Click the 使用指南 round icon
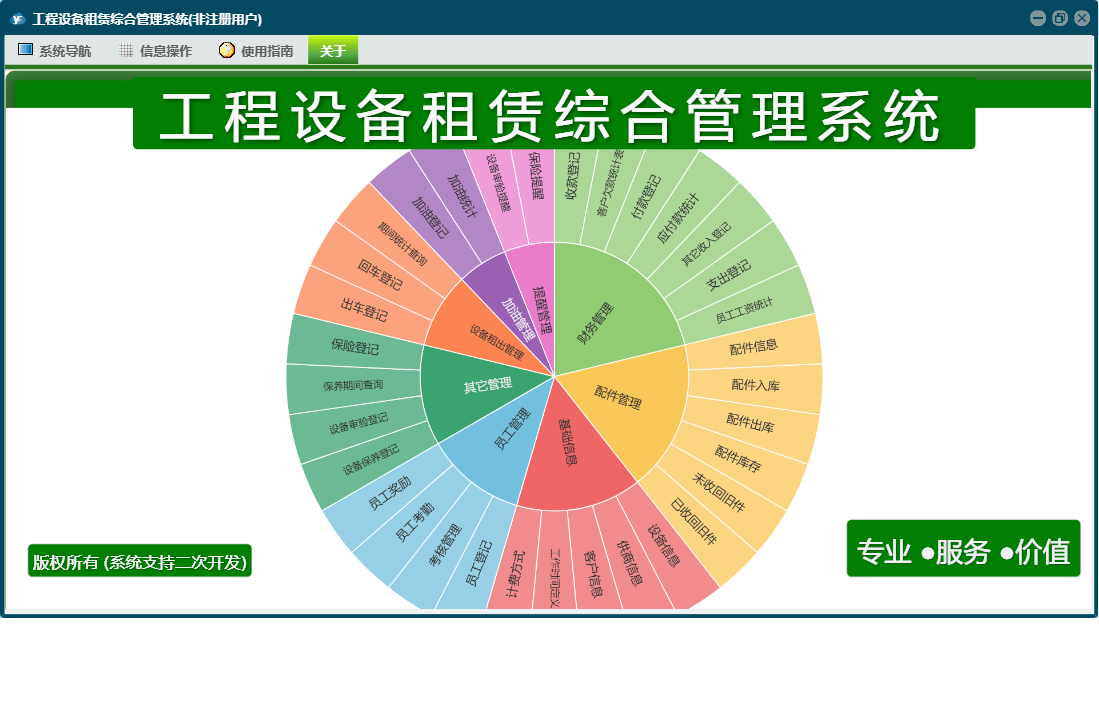This screenshot has width=1099, height=723. (x=226, y=50)
